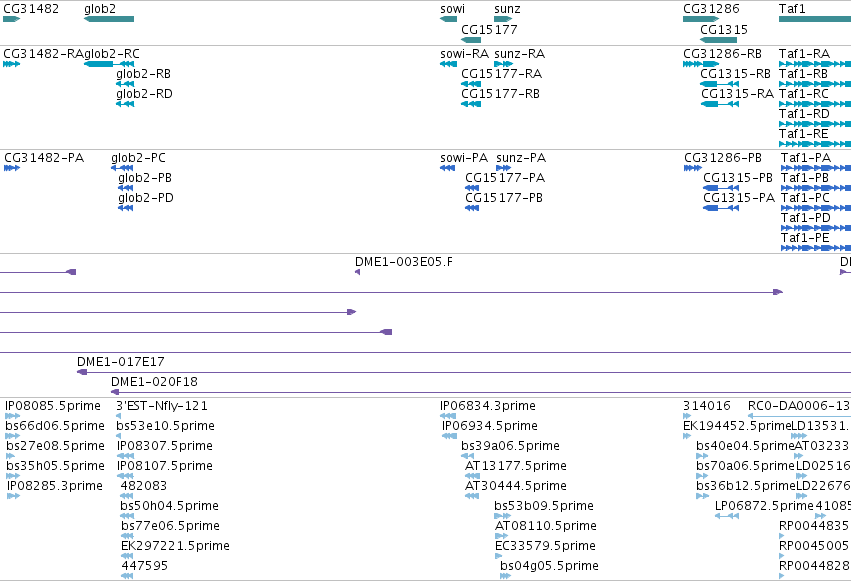
Task: Click the DME1-020F18 clone label
Action: pyautogui.click(x=154, y=382)
